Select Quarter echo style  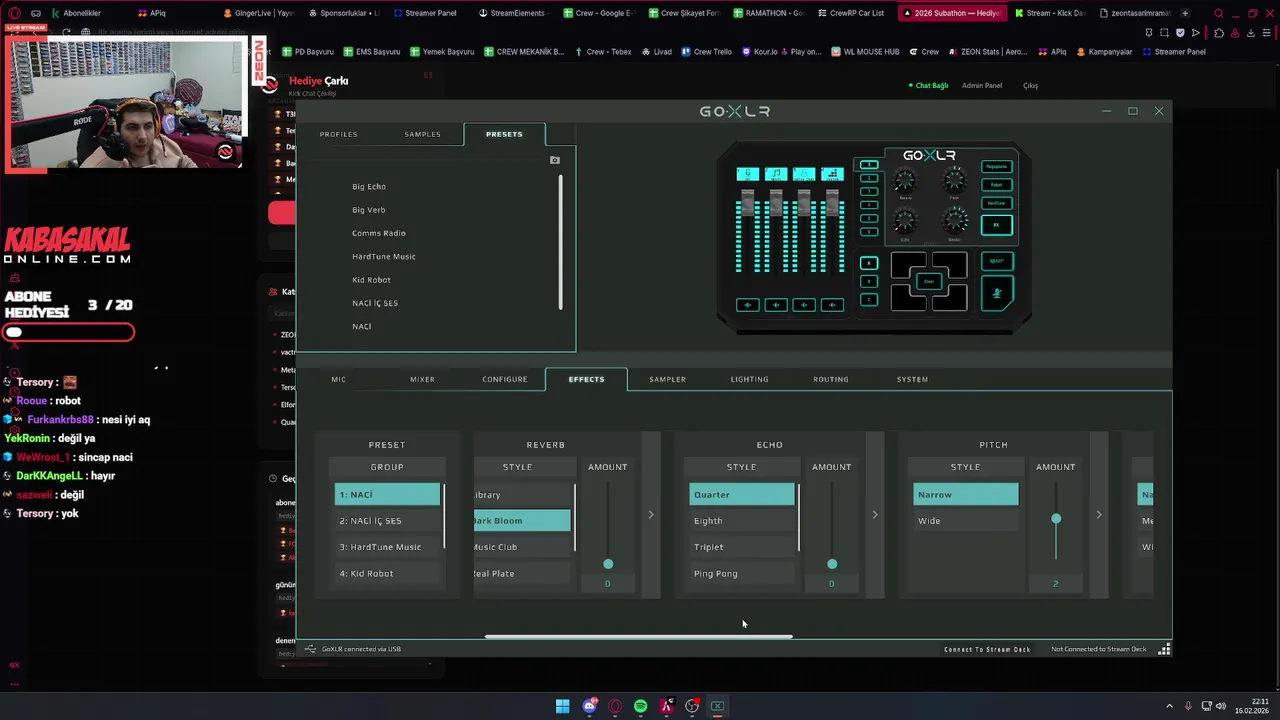(742, 494)
